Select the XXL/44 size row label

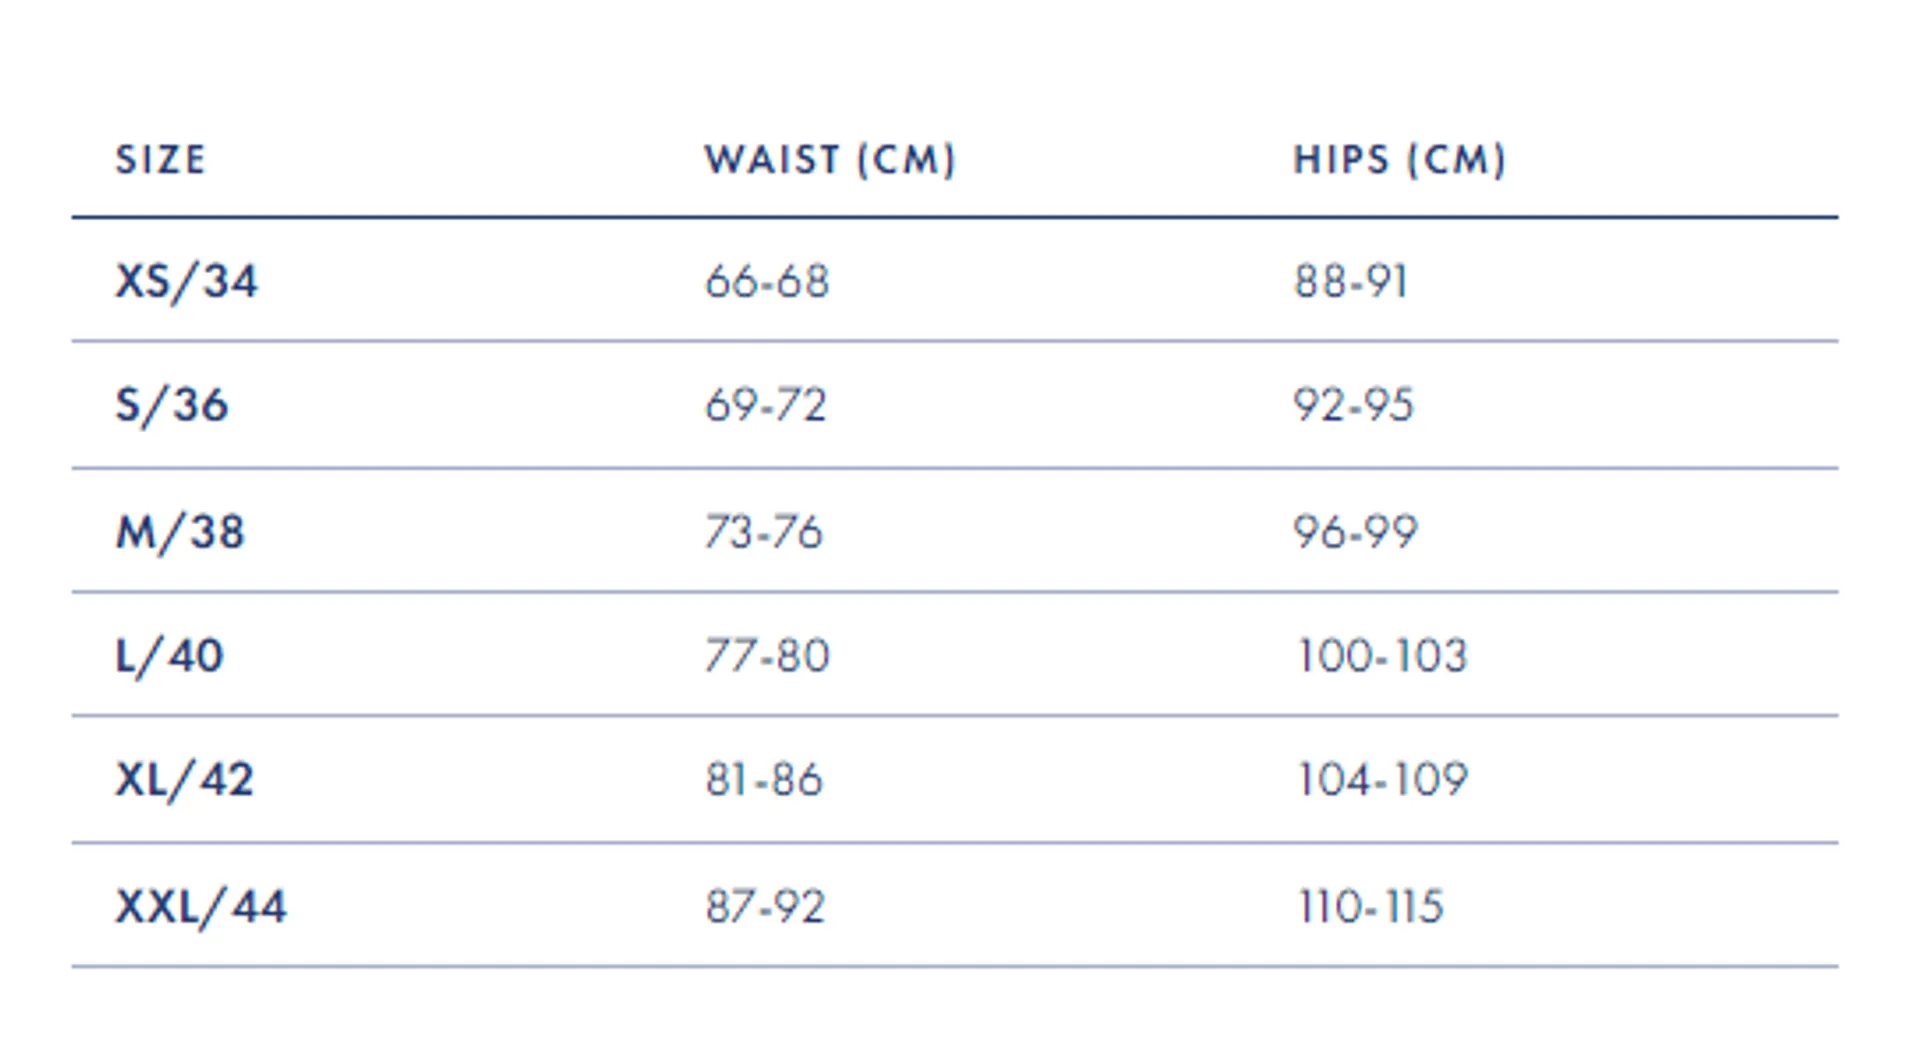pyautogui.click(x=201, y=907)
